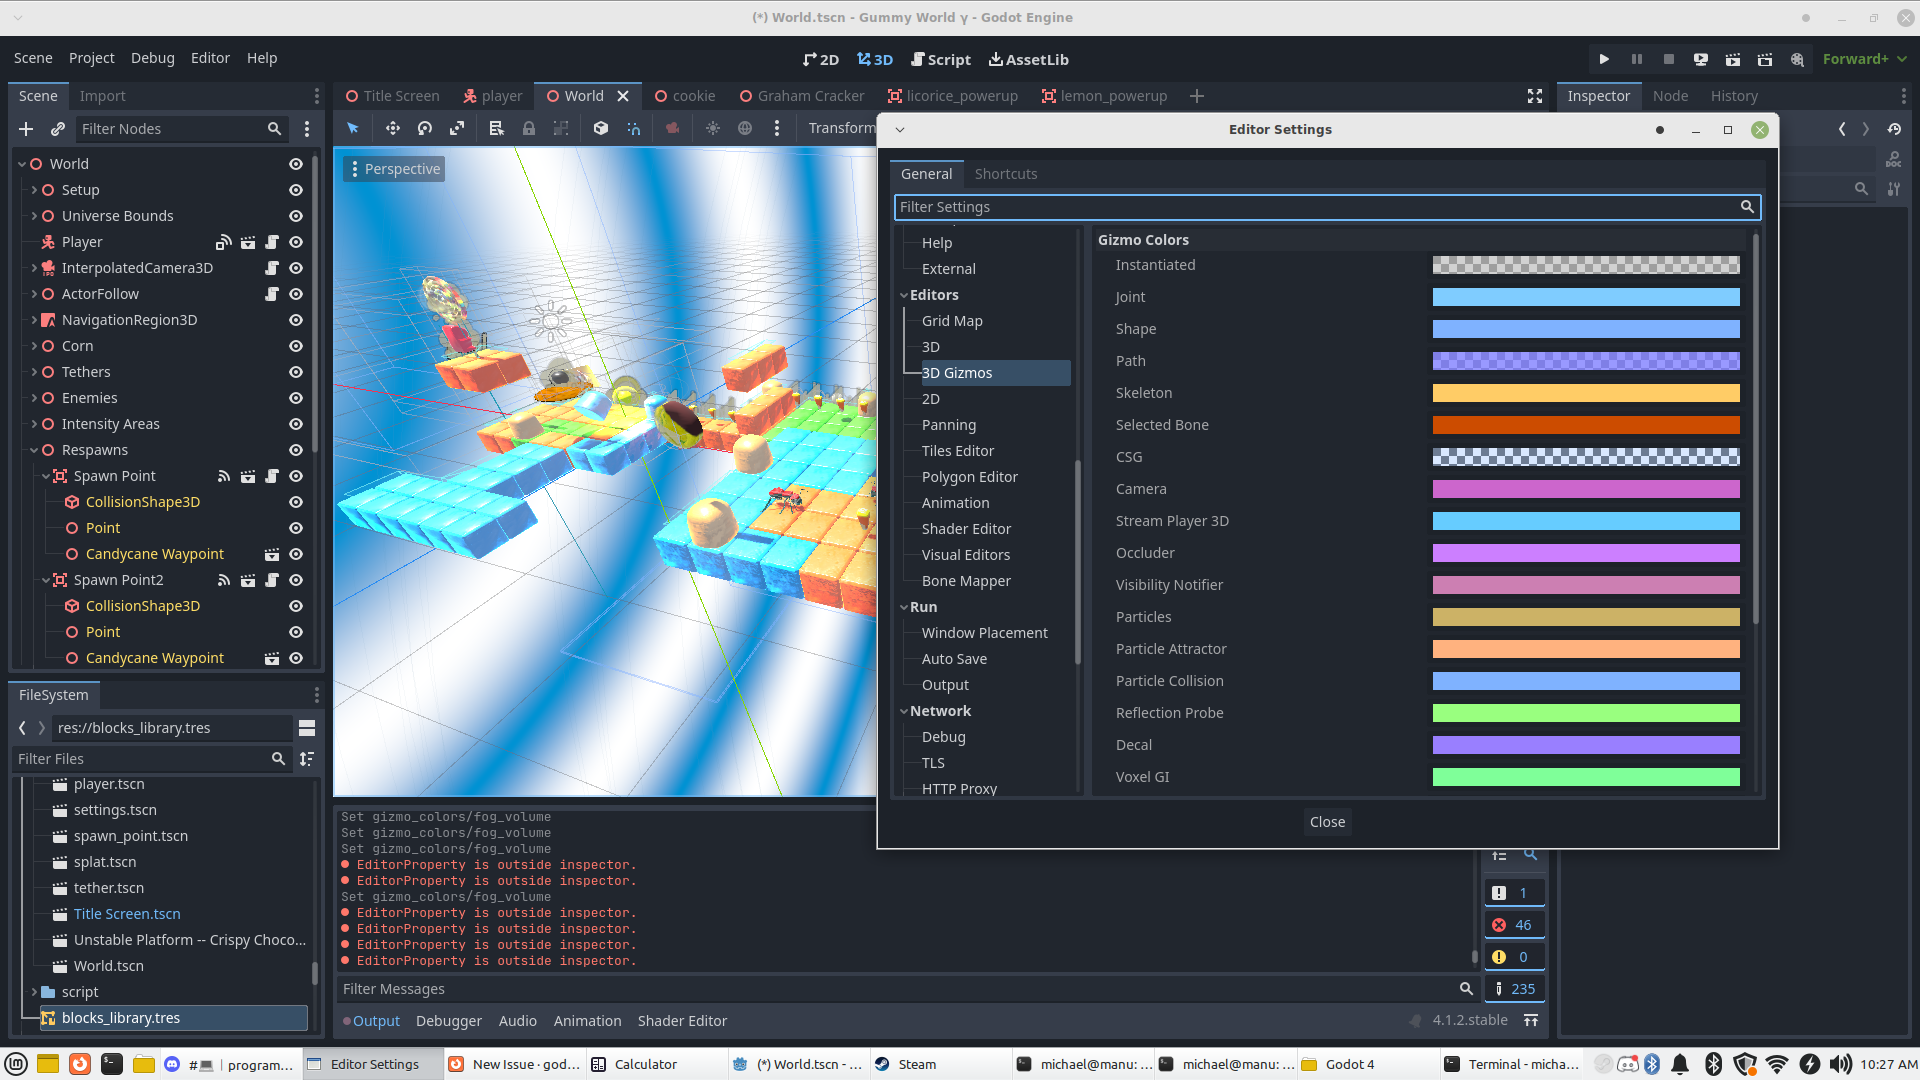Select the Scale tool
Image resolution: width=1920 pixels, height=1080 pixels.
coord(456,128)
